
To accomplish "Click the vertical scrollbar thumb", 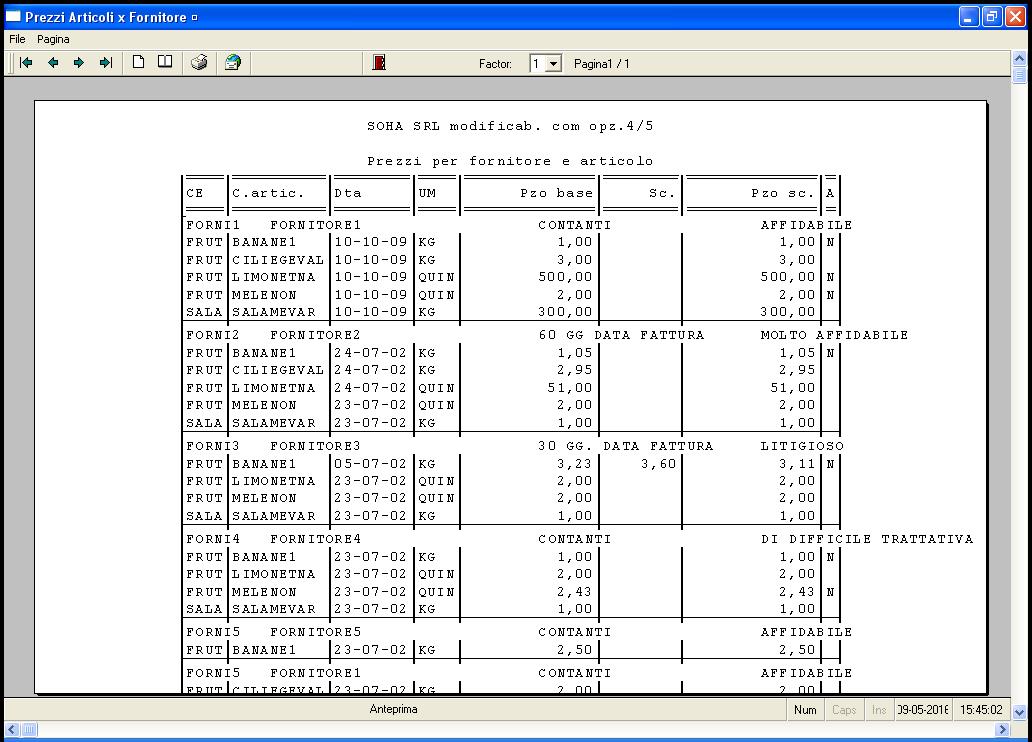I will click(1019, 75).
